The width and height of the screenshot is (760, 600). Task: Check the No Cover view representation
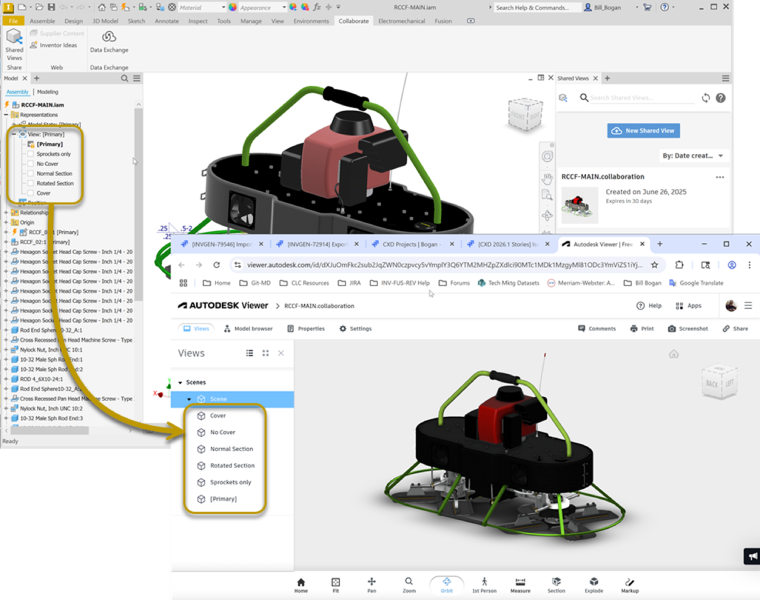31,164
